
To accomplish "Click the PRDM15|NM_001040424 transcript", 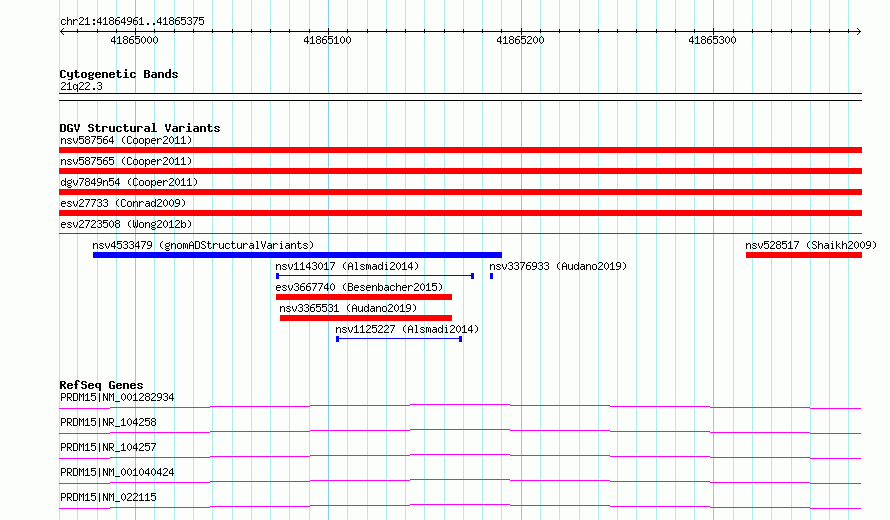I will tap(117, 472).
